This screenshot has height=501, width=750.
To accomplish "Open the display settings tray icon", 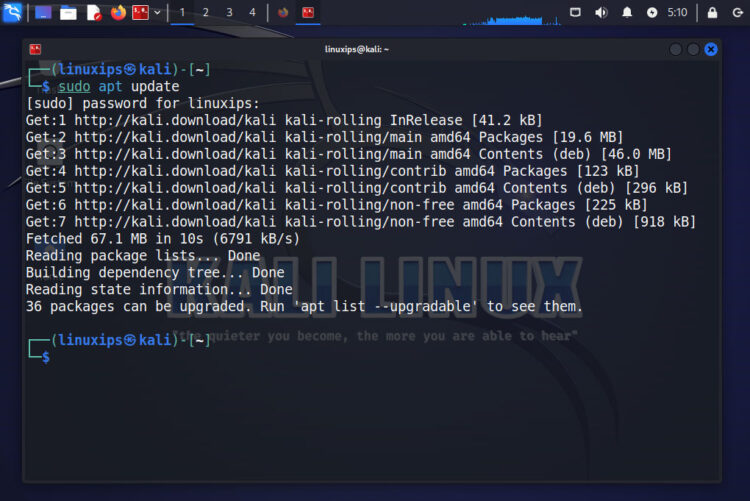I will coord(575,12).
